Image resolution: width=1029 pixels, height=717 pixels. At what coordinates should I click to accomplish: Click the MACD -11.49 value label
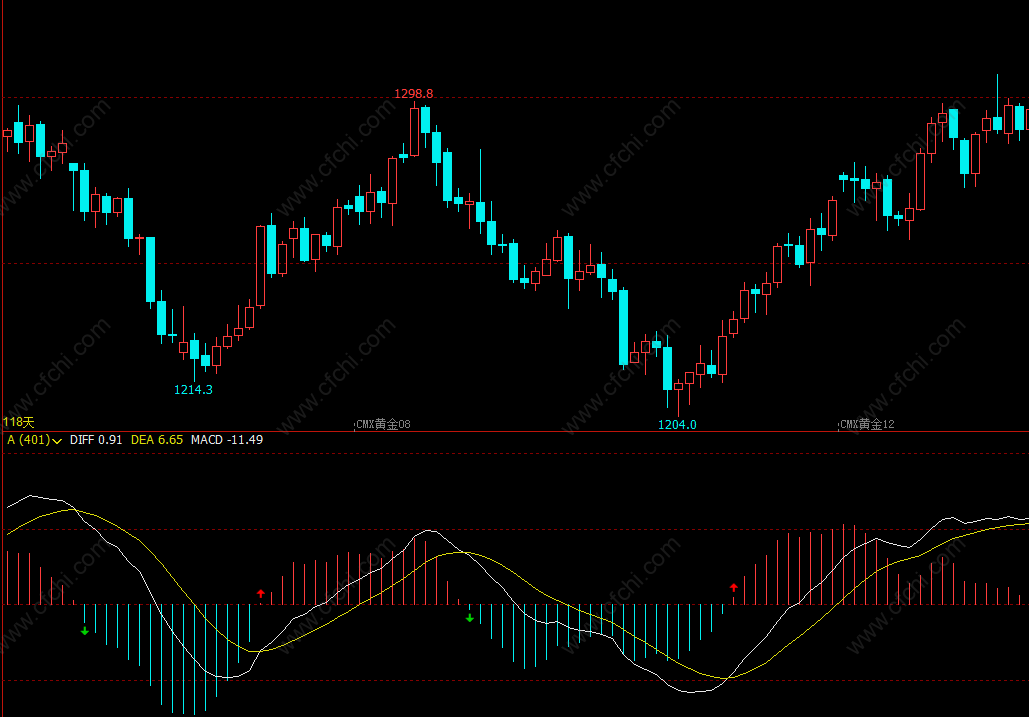[x=226, y=440]
